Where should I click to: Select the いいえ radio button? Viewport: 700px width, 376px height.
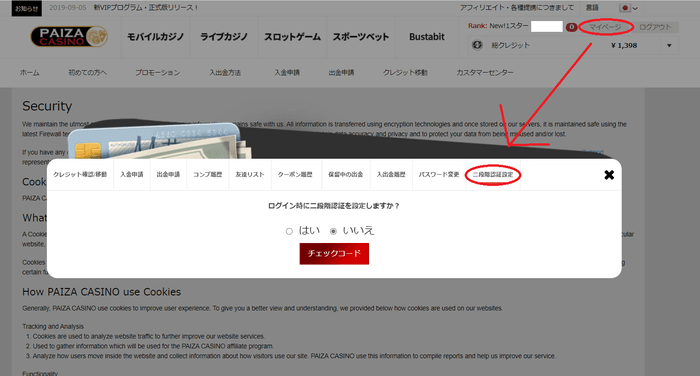coord(333,231)
